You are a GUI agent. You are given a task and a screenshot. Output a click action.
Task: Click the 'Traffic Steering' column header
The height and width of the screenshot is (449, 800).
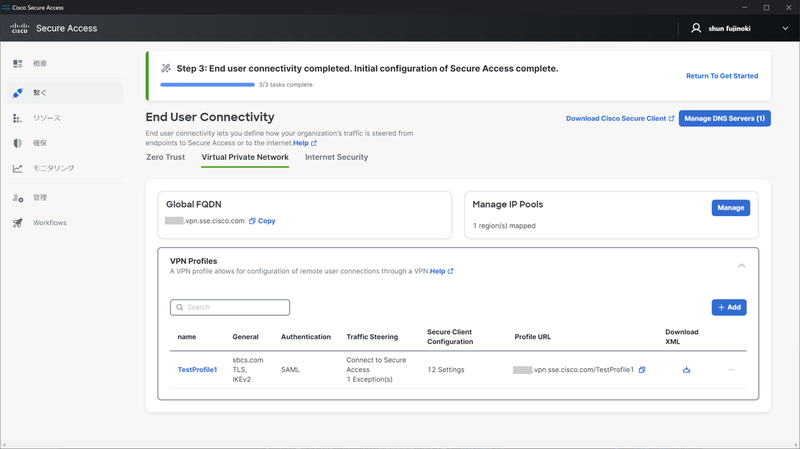[372, 337]
